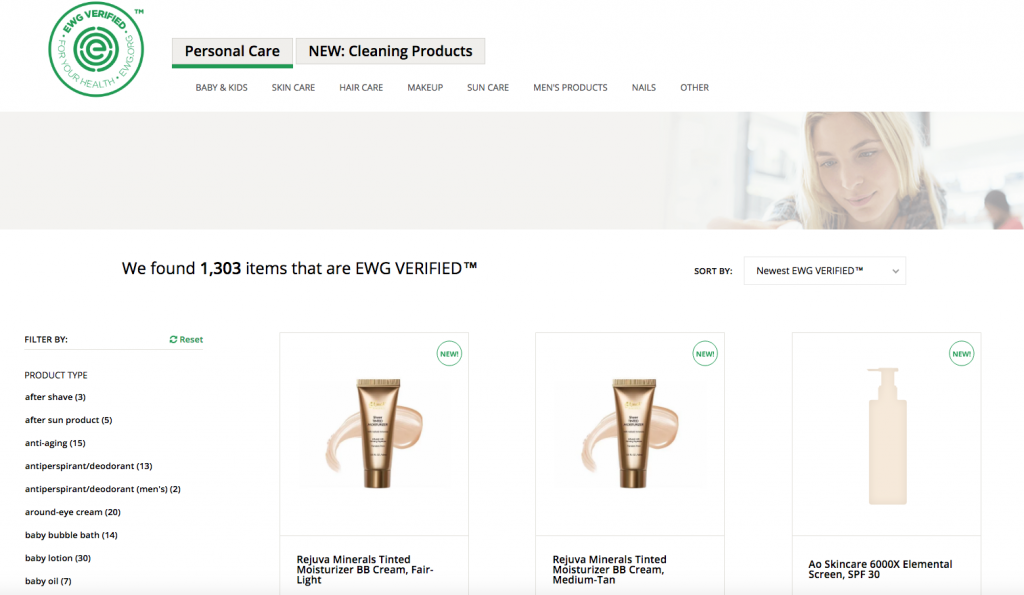The height and width of the screenshot is (595, 1024).
Task: Open Rejuva Minerals BB Cream Fair-Light title
Action: click(365, 570)
